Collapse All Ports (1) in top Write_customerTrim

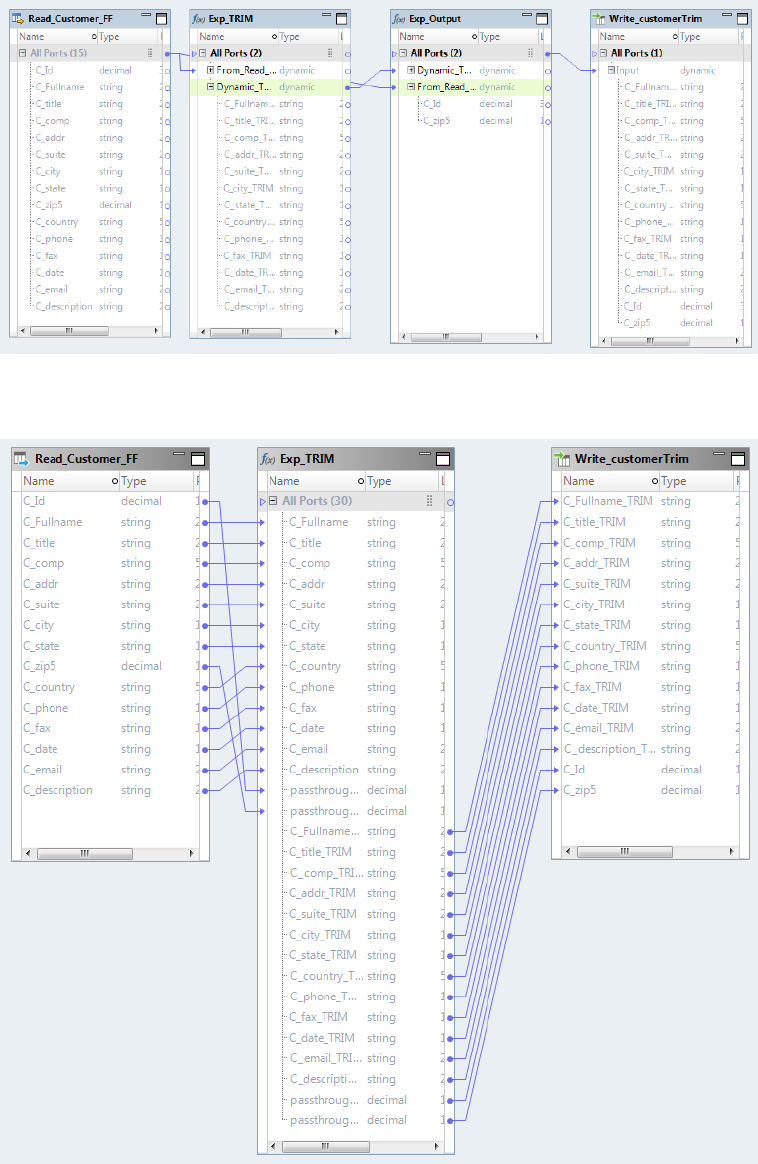coord(604,53)
